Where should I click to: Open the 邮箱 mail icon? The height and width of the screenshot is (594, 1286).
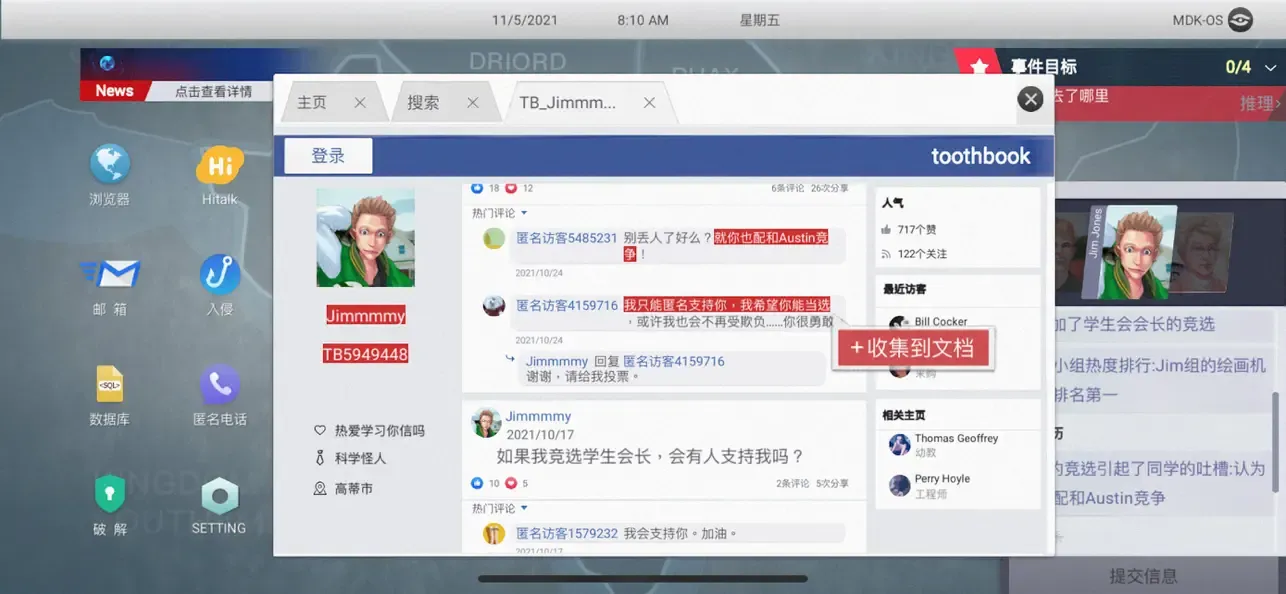coord(110,274)
